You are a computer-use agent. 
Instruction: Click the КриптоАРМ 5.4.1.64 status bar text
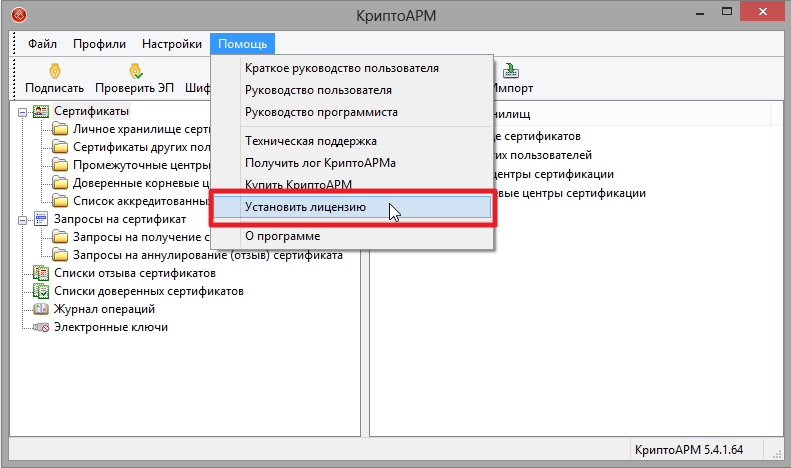tap(689, 449)
